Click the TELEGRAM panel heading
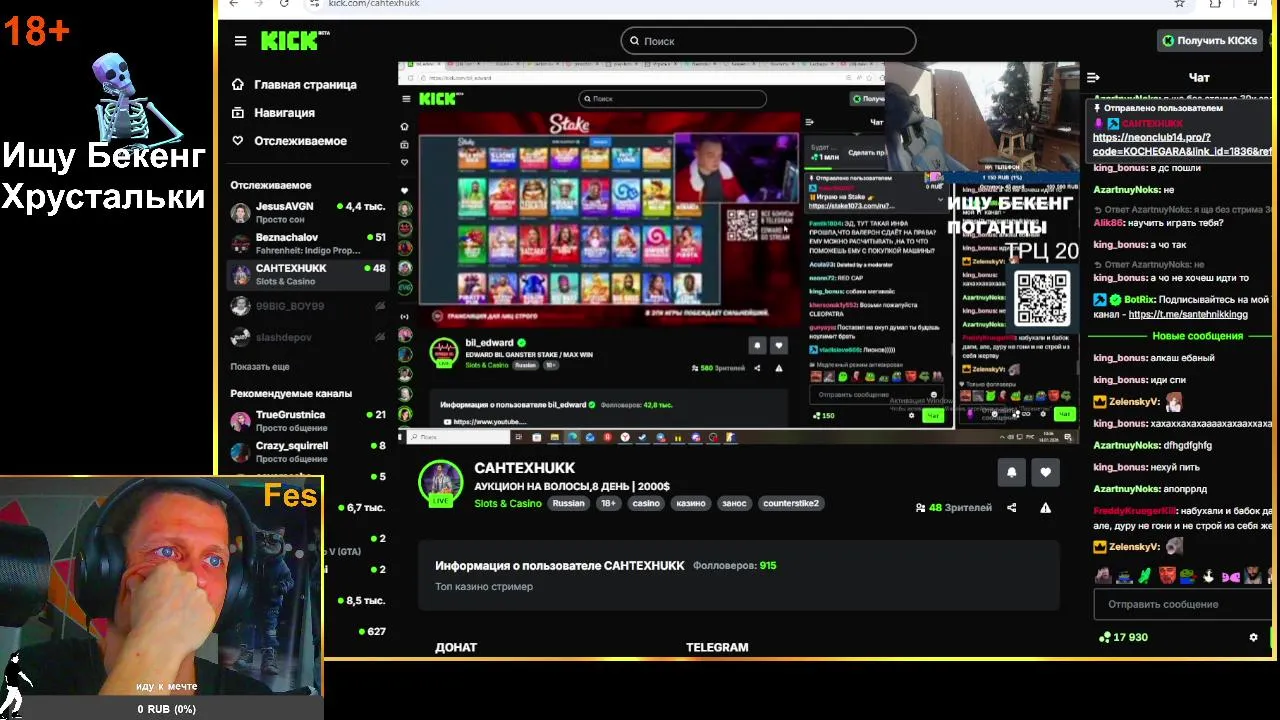 pyautogui.click(x=717, y=647)
